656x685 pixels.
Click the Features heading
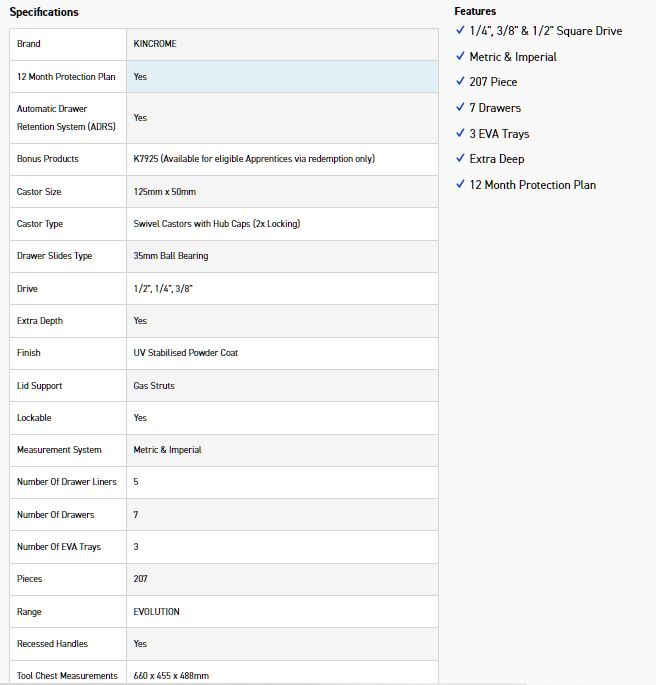475,11
